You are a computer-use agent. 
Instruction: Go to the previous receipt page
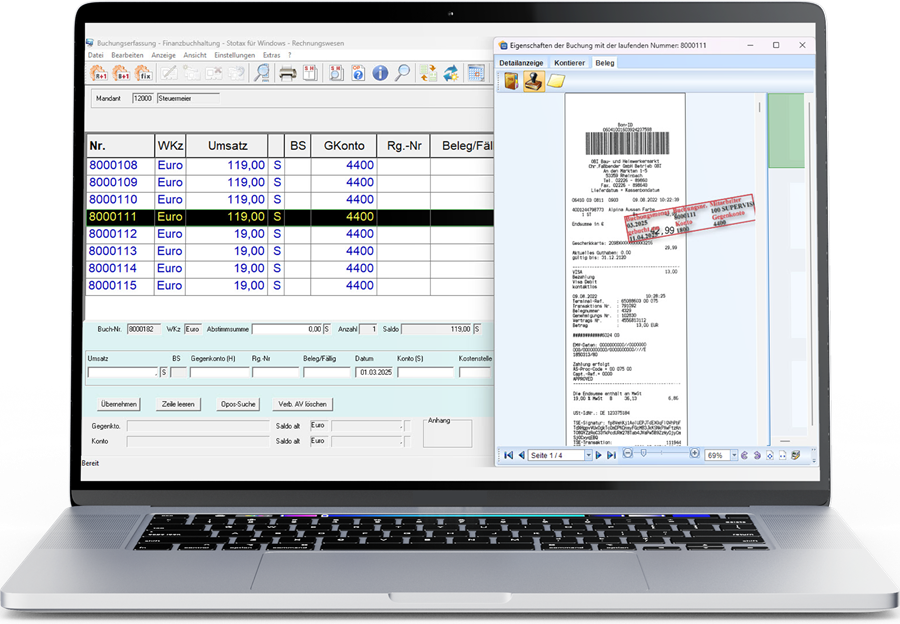click(x=521, y=455)
